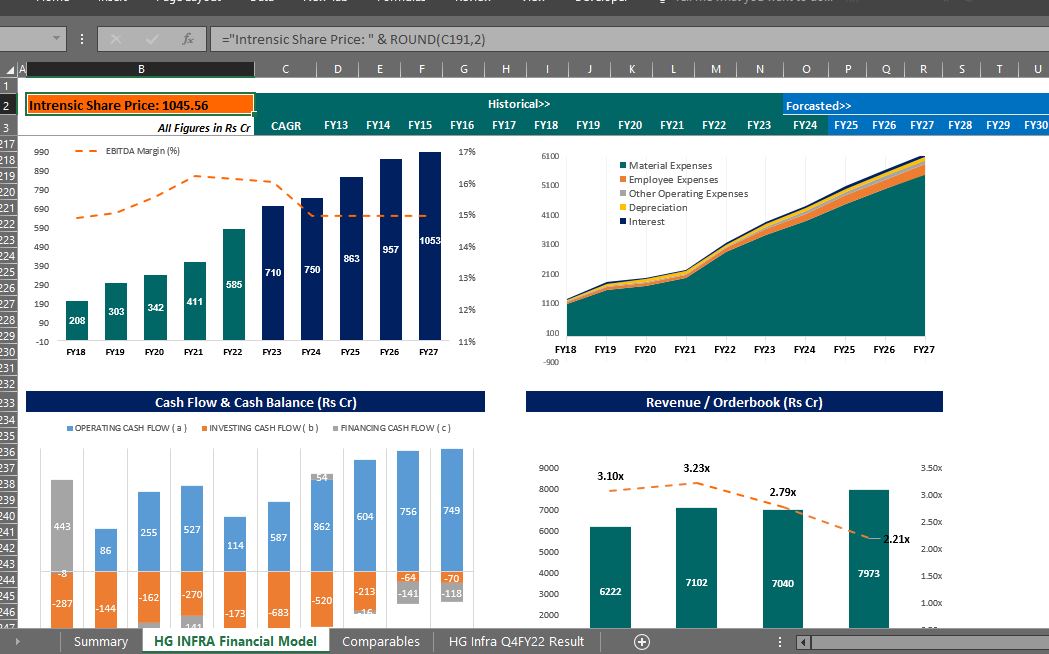Open the Formulas ribbon tab
This screenshot has width=1049, height=654.
pos(402,2)
